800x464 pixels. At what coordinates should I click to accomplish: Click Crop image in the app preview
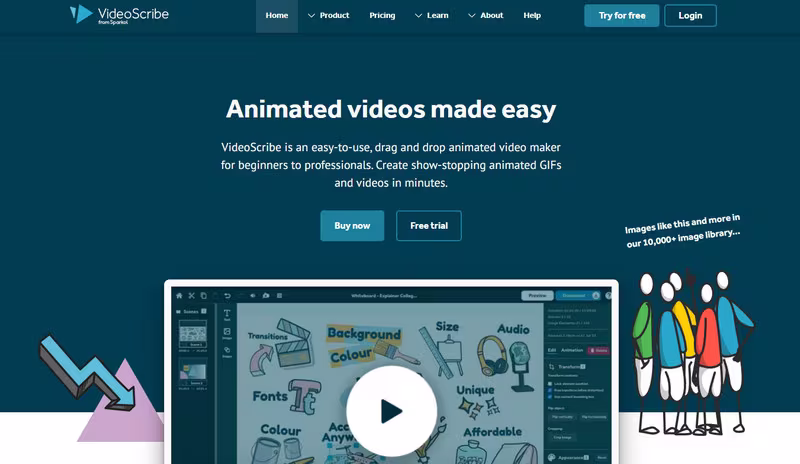(562, 437)
